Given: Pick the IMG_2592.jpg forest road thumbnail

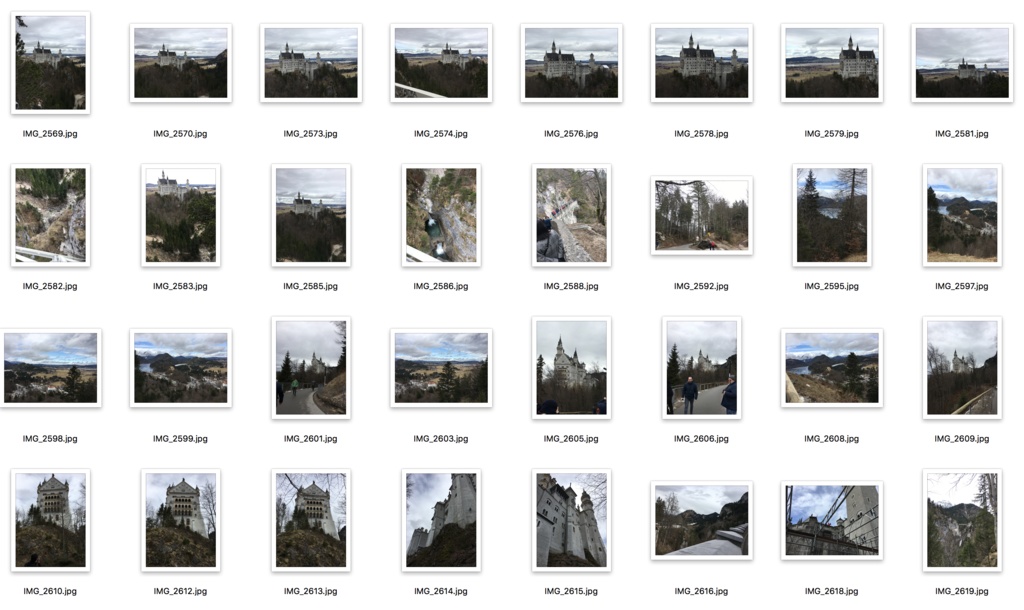Looking at the screenshot, I should (701, 216).
